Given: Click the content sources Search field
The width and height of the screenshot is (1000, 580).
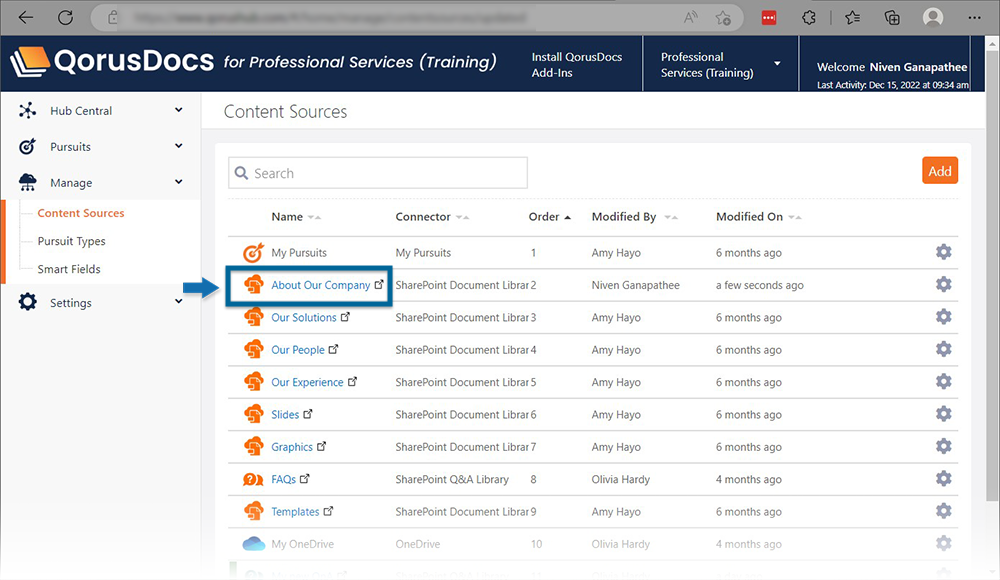Looking at the screenshot, I should (x=378, y=173).
